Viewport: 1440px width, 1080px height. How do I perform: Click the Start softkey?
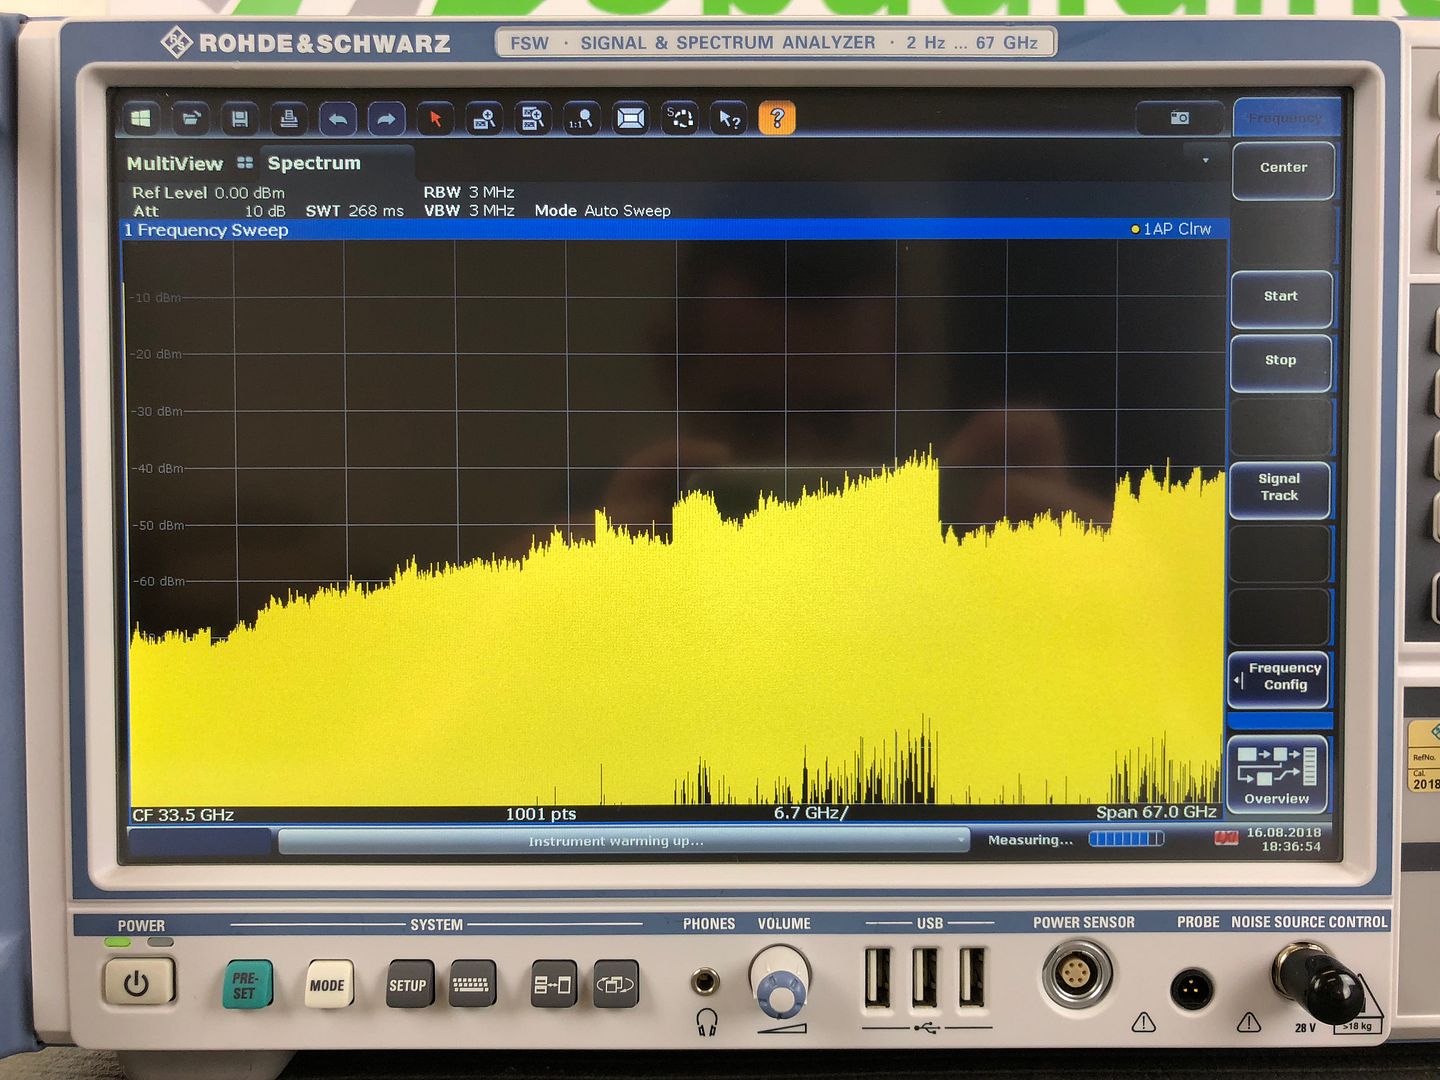click(1281, 298)
